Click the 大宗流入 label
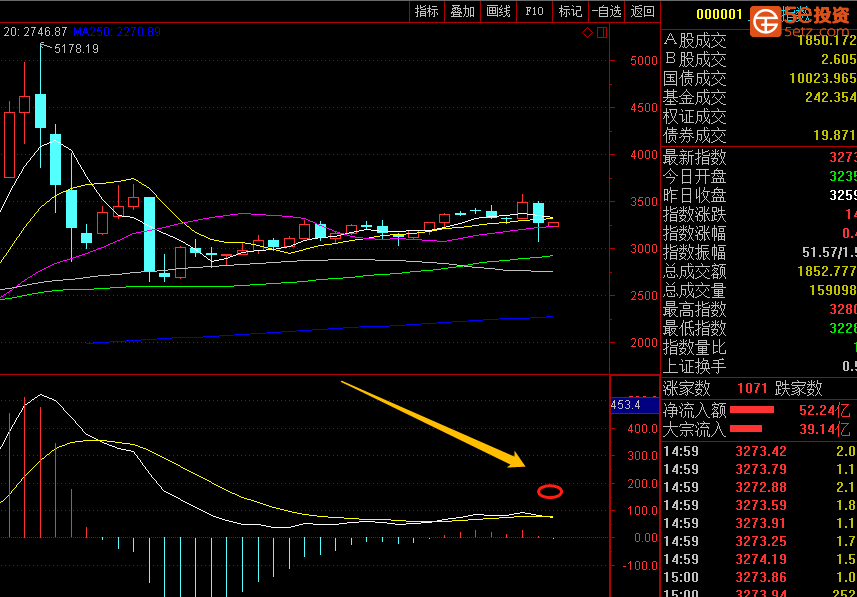 tap(695, 430)
